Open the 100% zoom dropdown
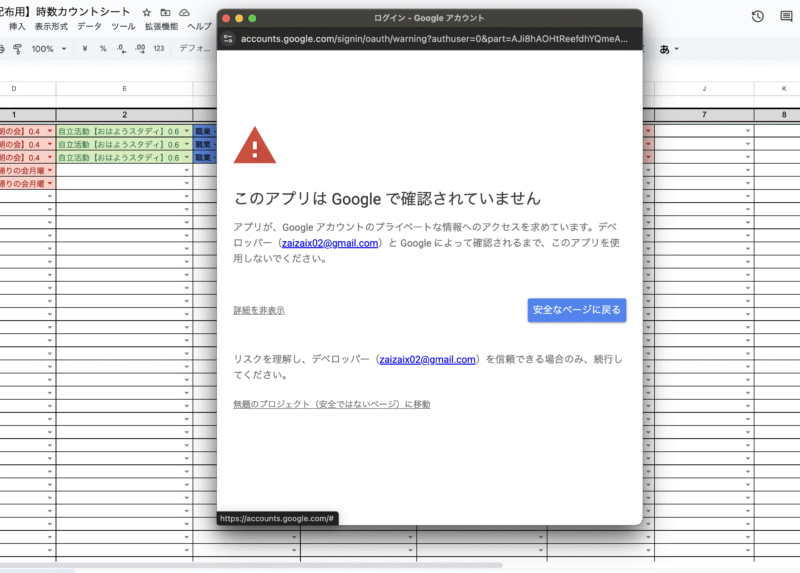The image size is (800, 573). coord(48,48)
